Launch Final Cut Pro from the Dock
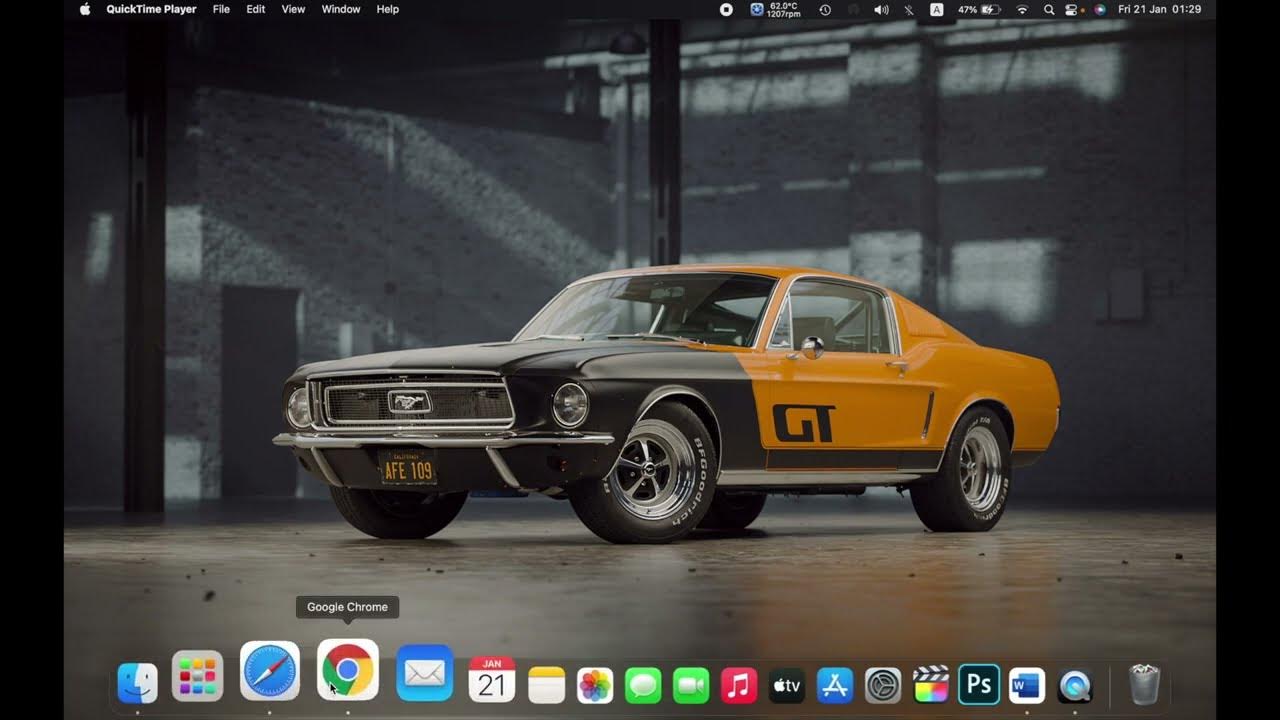 pos(931,685)
